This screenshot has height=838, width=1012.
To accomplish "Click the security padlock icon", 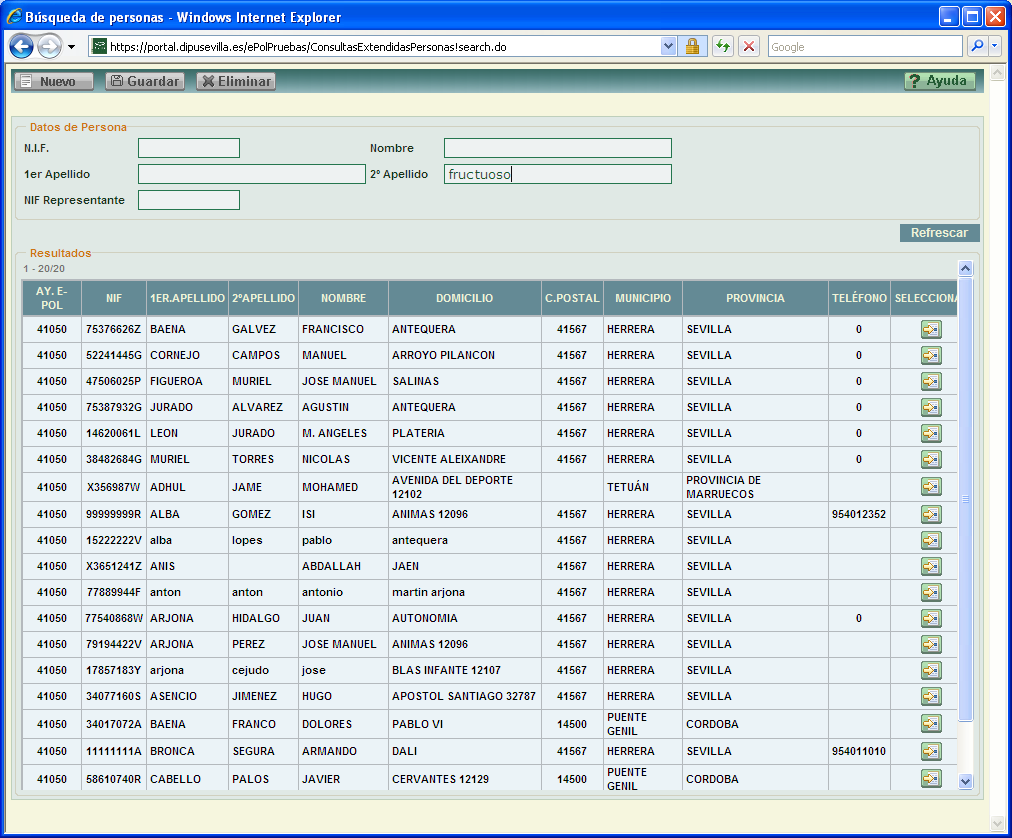I will tap(692, 47).
